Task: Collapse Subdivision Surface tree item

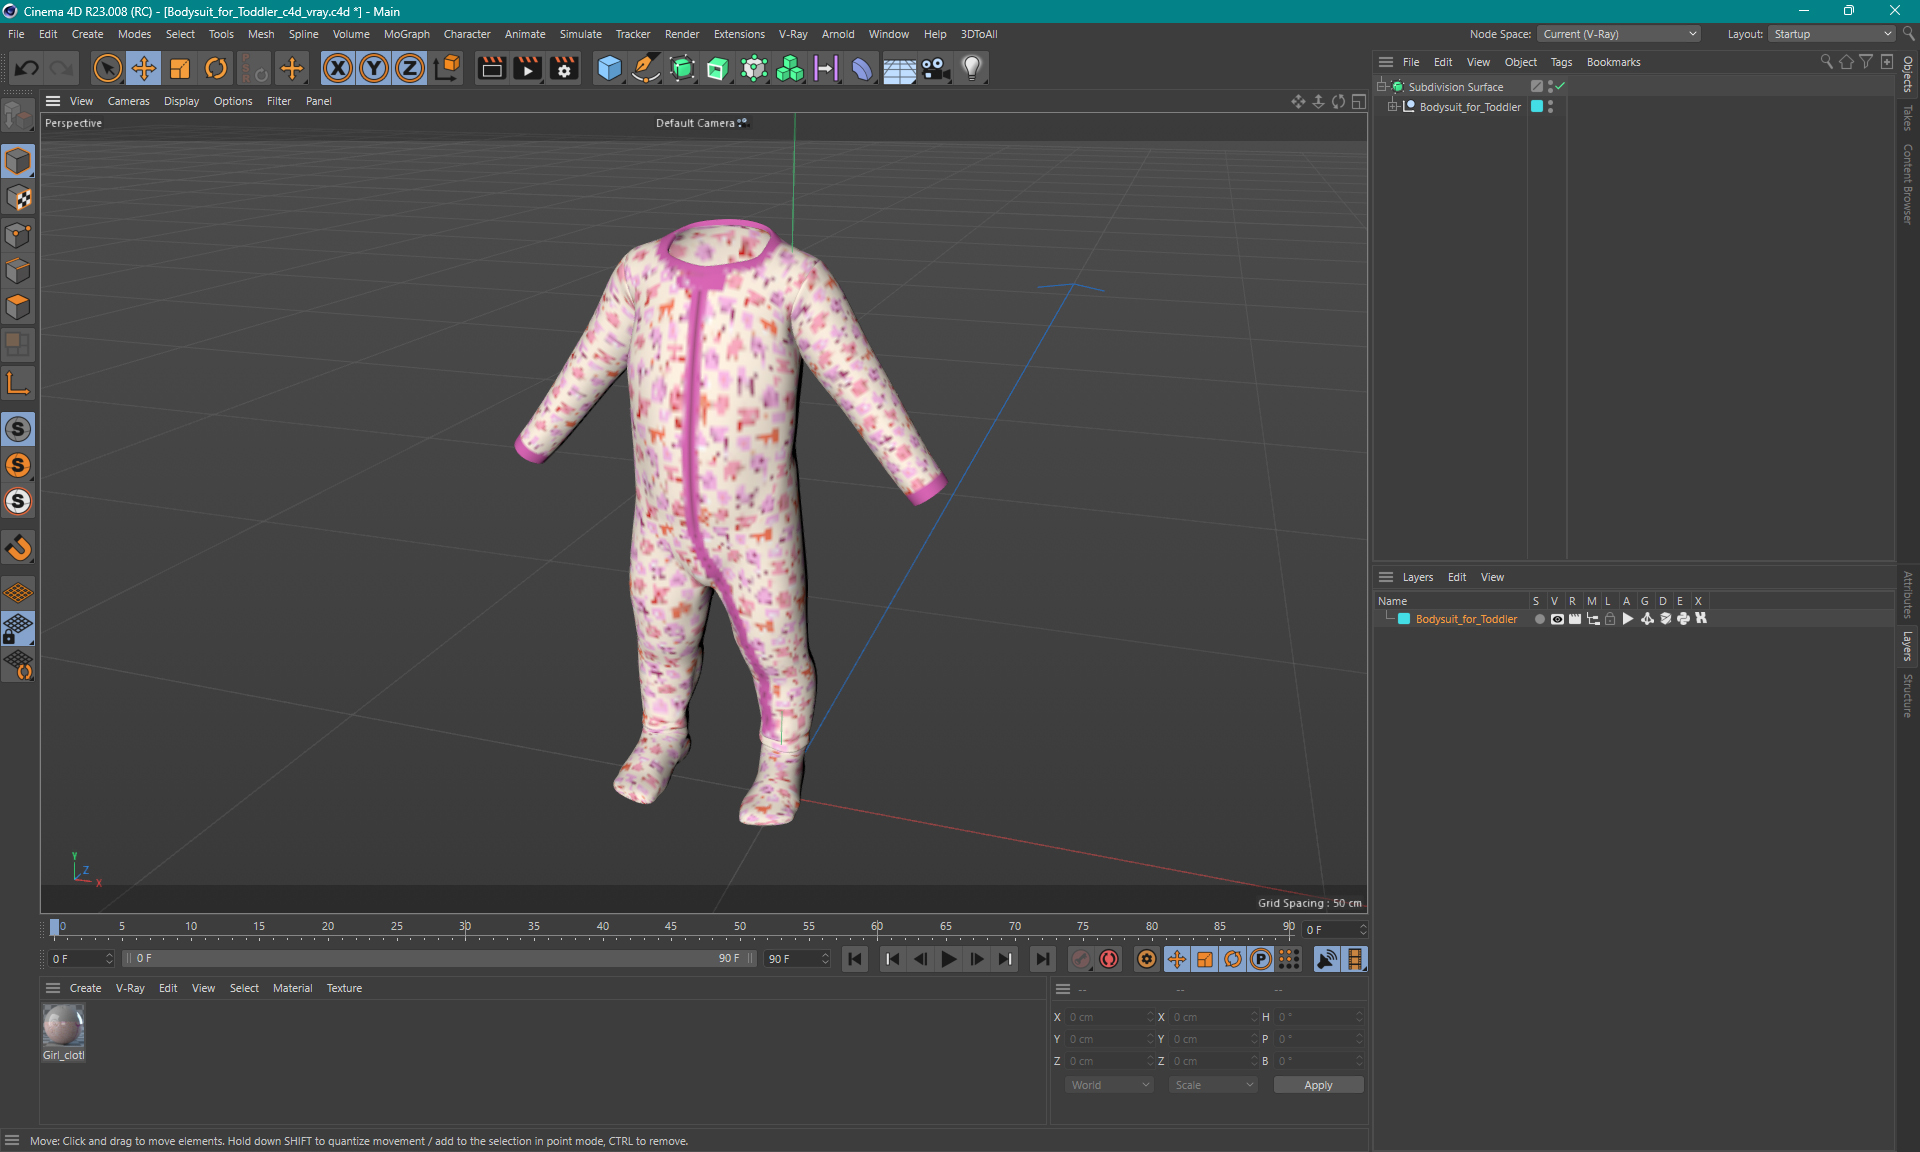Action: (x=1383, y=87)
